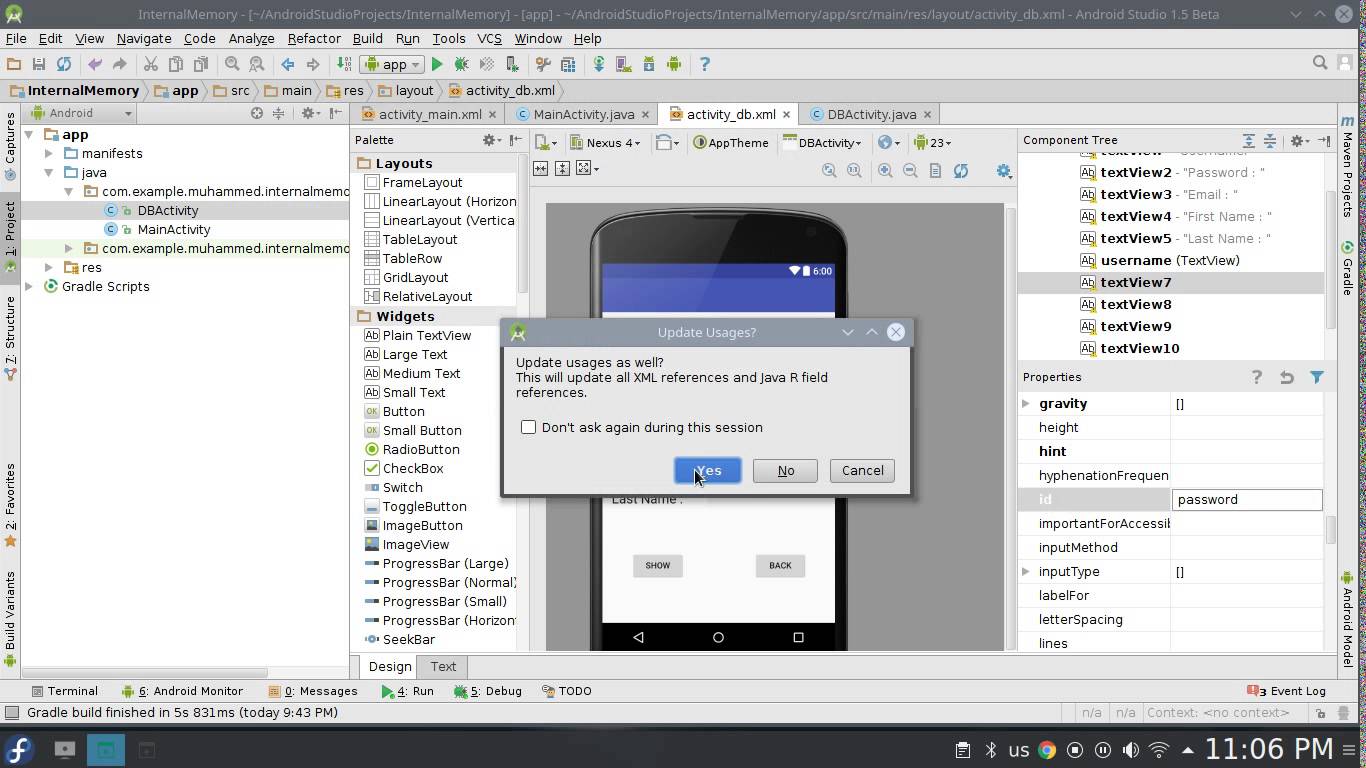This screenshot has height=768, width=1366.
Task: Synchronize files with the refresh toolbar icon
Action: click(65, 63)
